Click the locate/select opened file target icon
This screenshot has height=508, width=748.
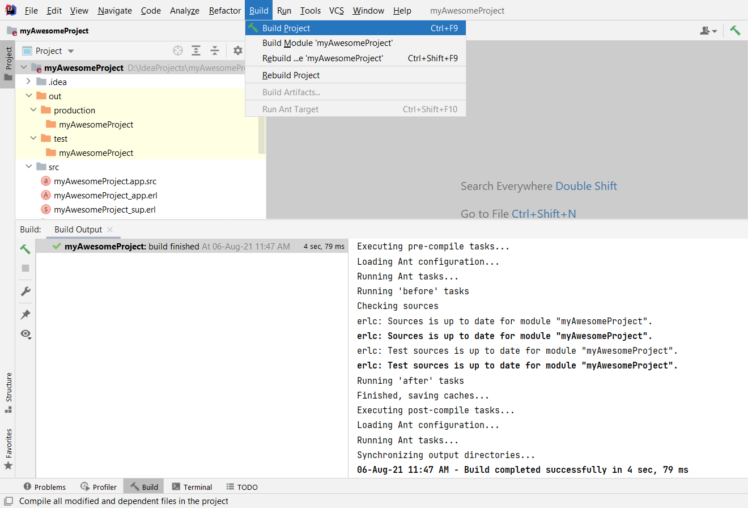click(178, 50)
